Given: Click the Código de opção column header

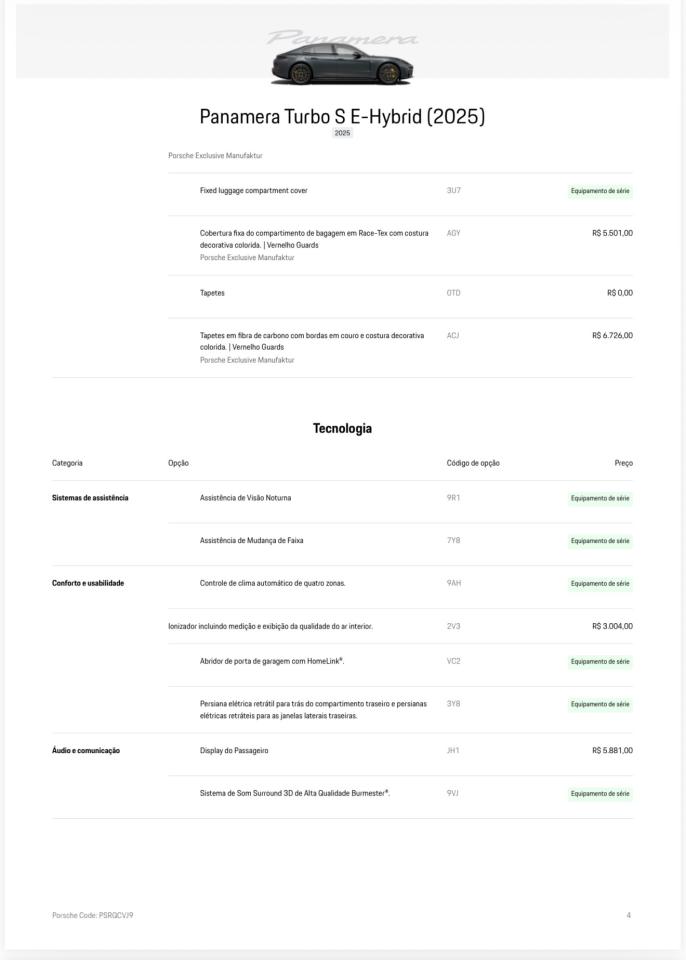Looking at the screenshot, I should point(473,463).
